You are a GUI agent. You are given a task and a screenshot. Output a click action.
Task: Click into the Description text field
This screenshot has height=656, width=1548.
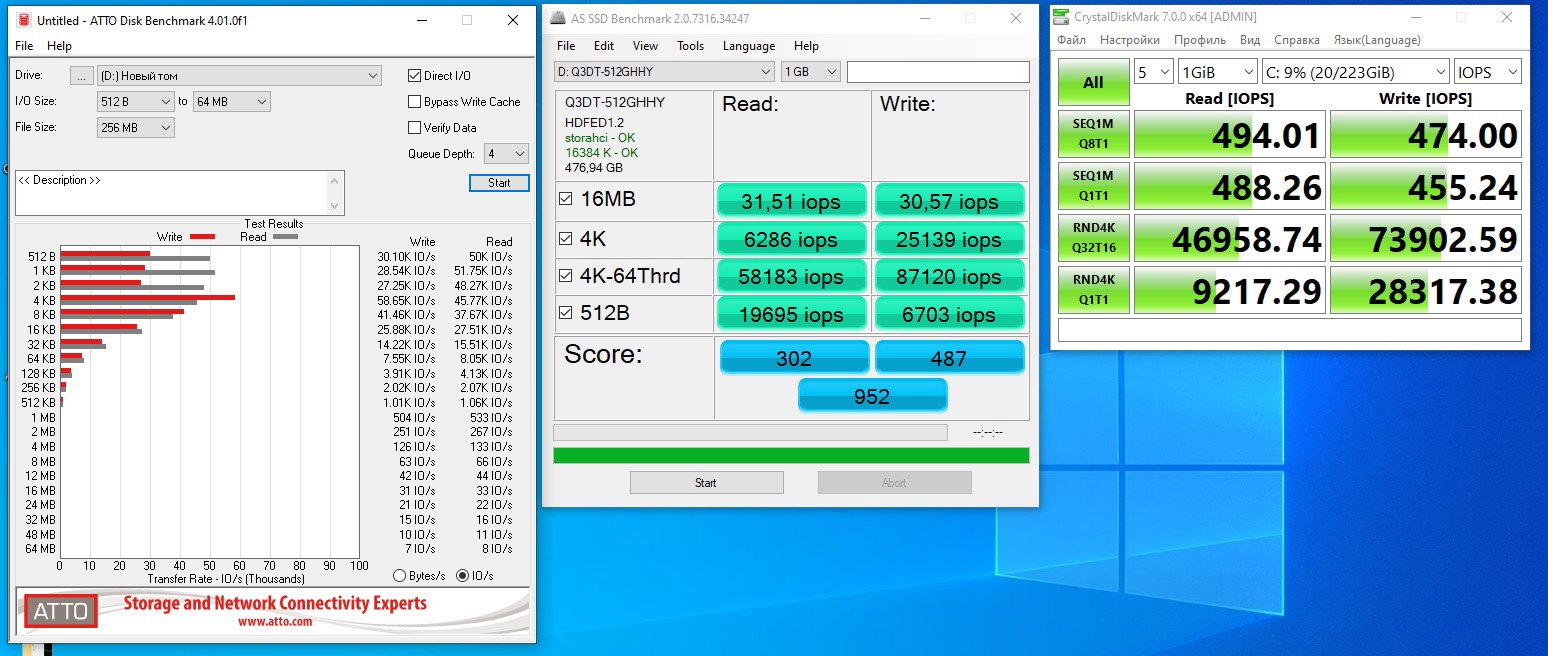click(x=180, y=192)
